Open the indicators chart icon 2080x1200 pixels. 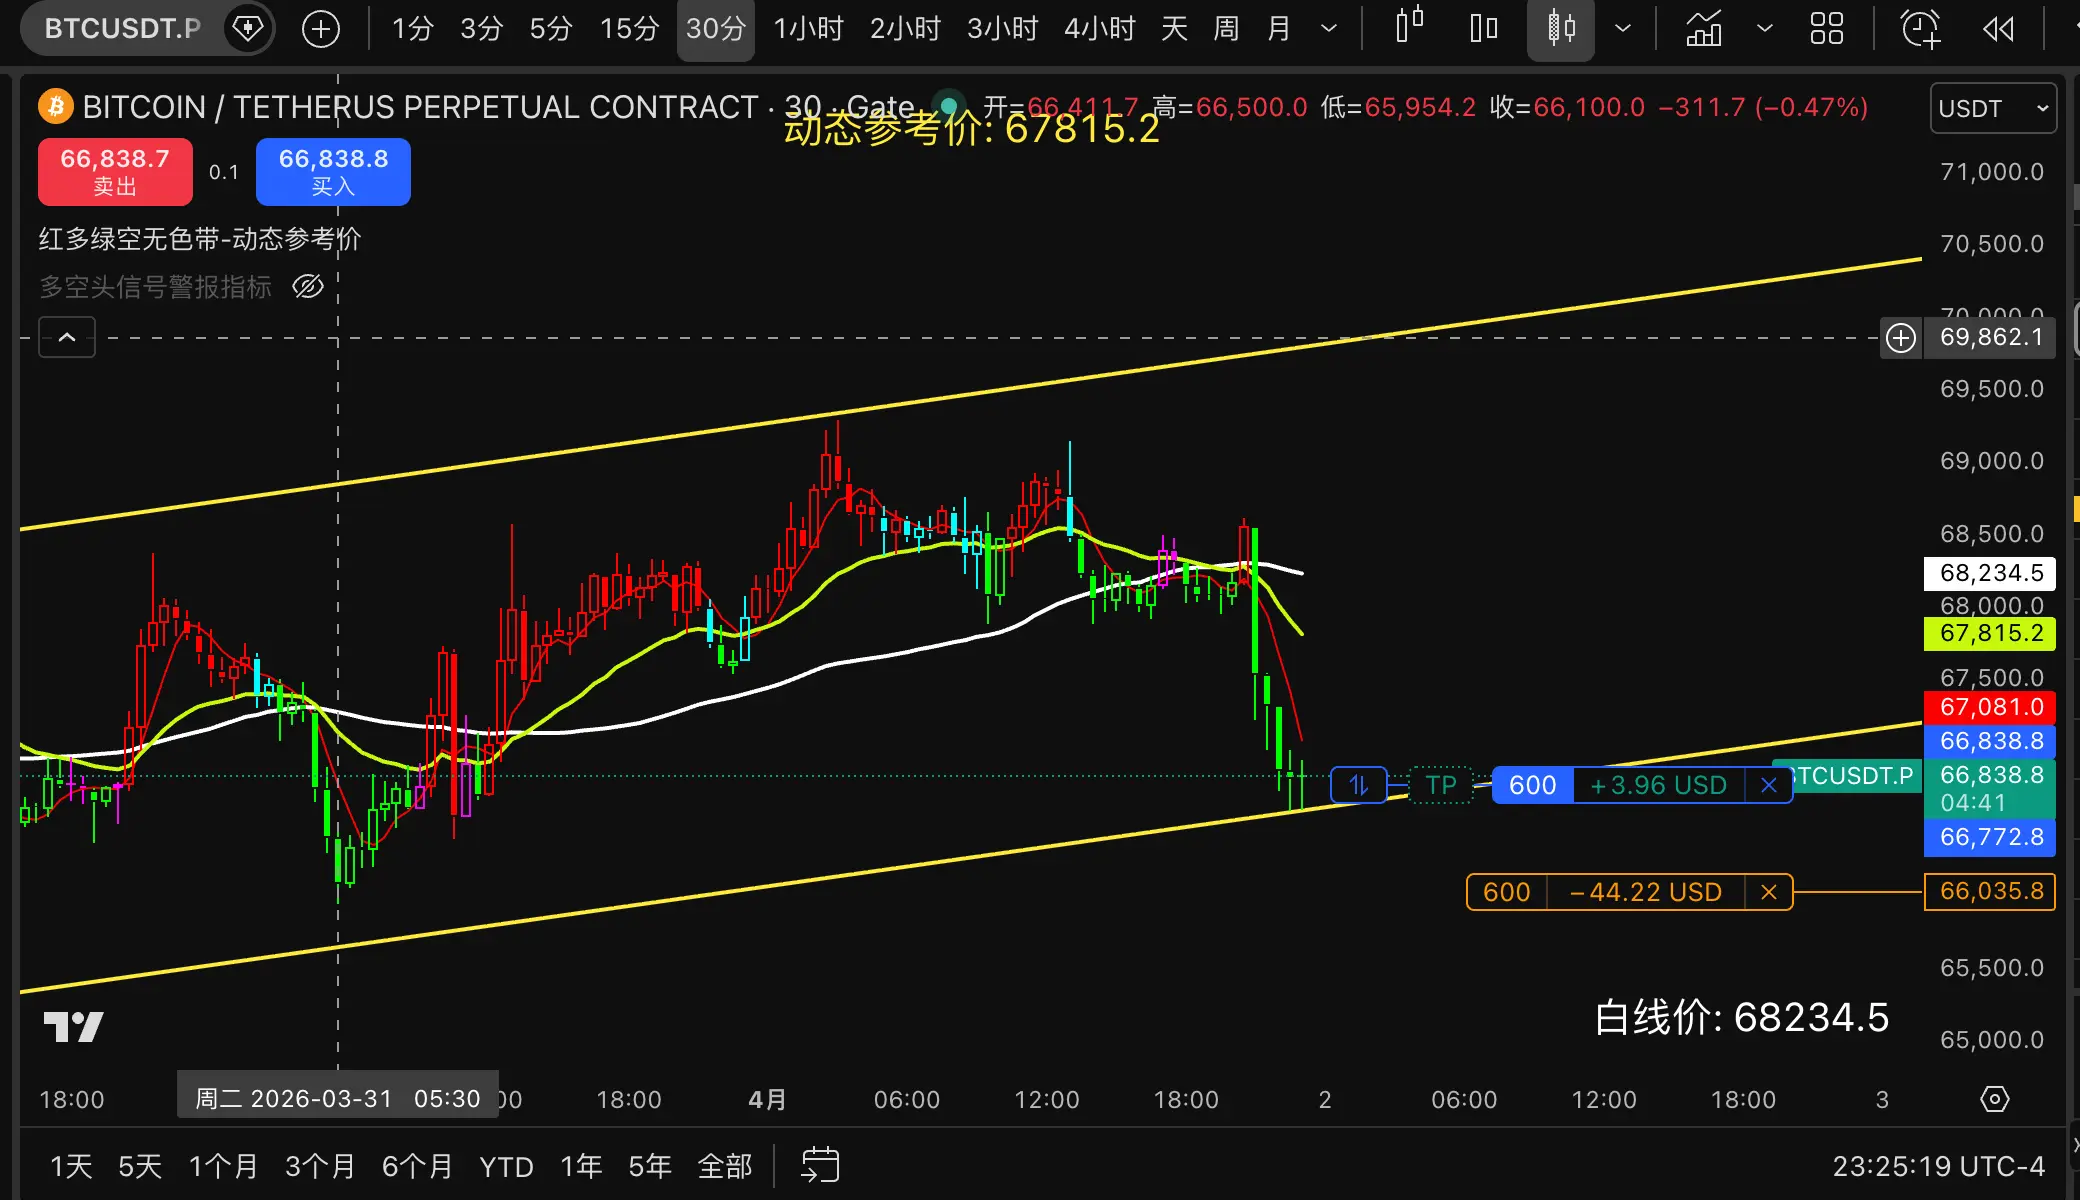pos(1704,29)
